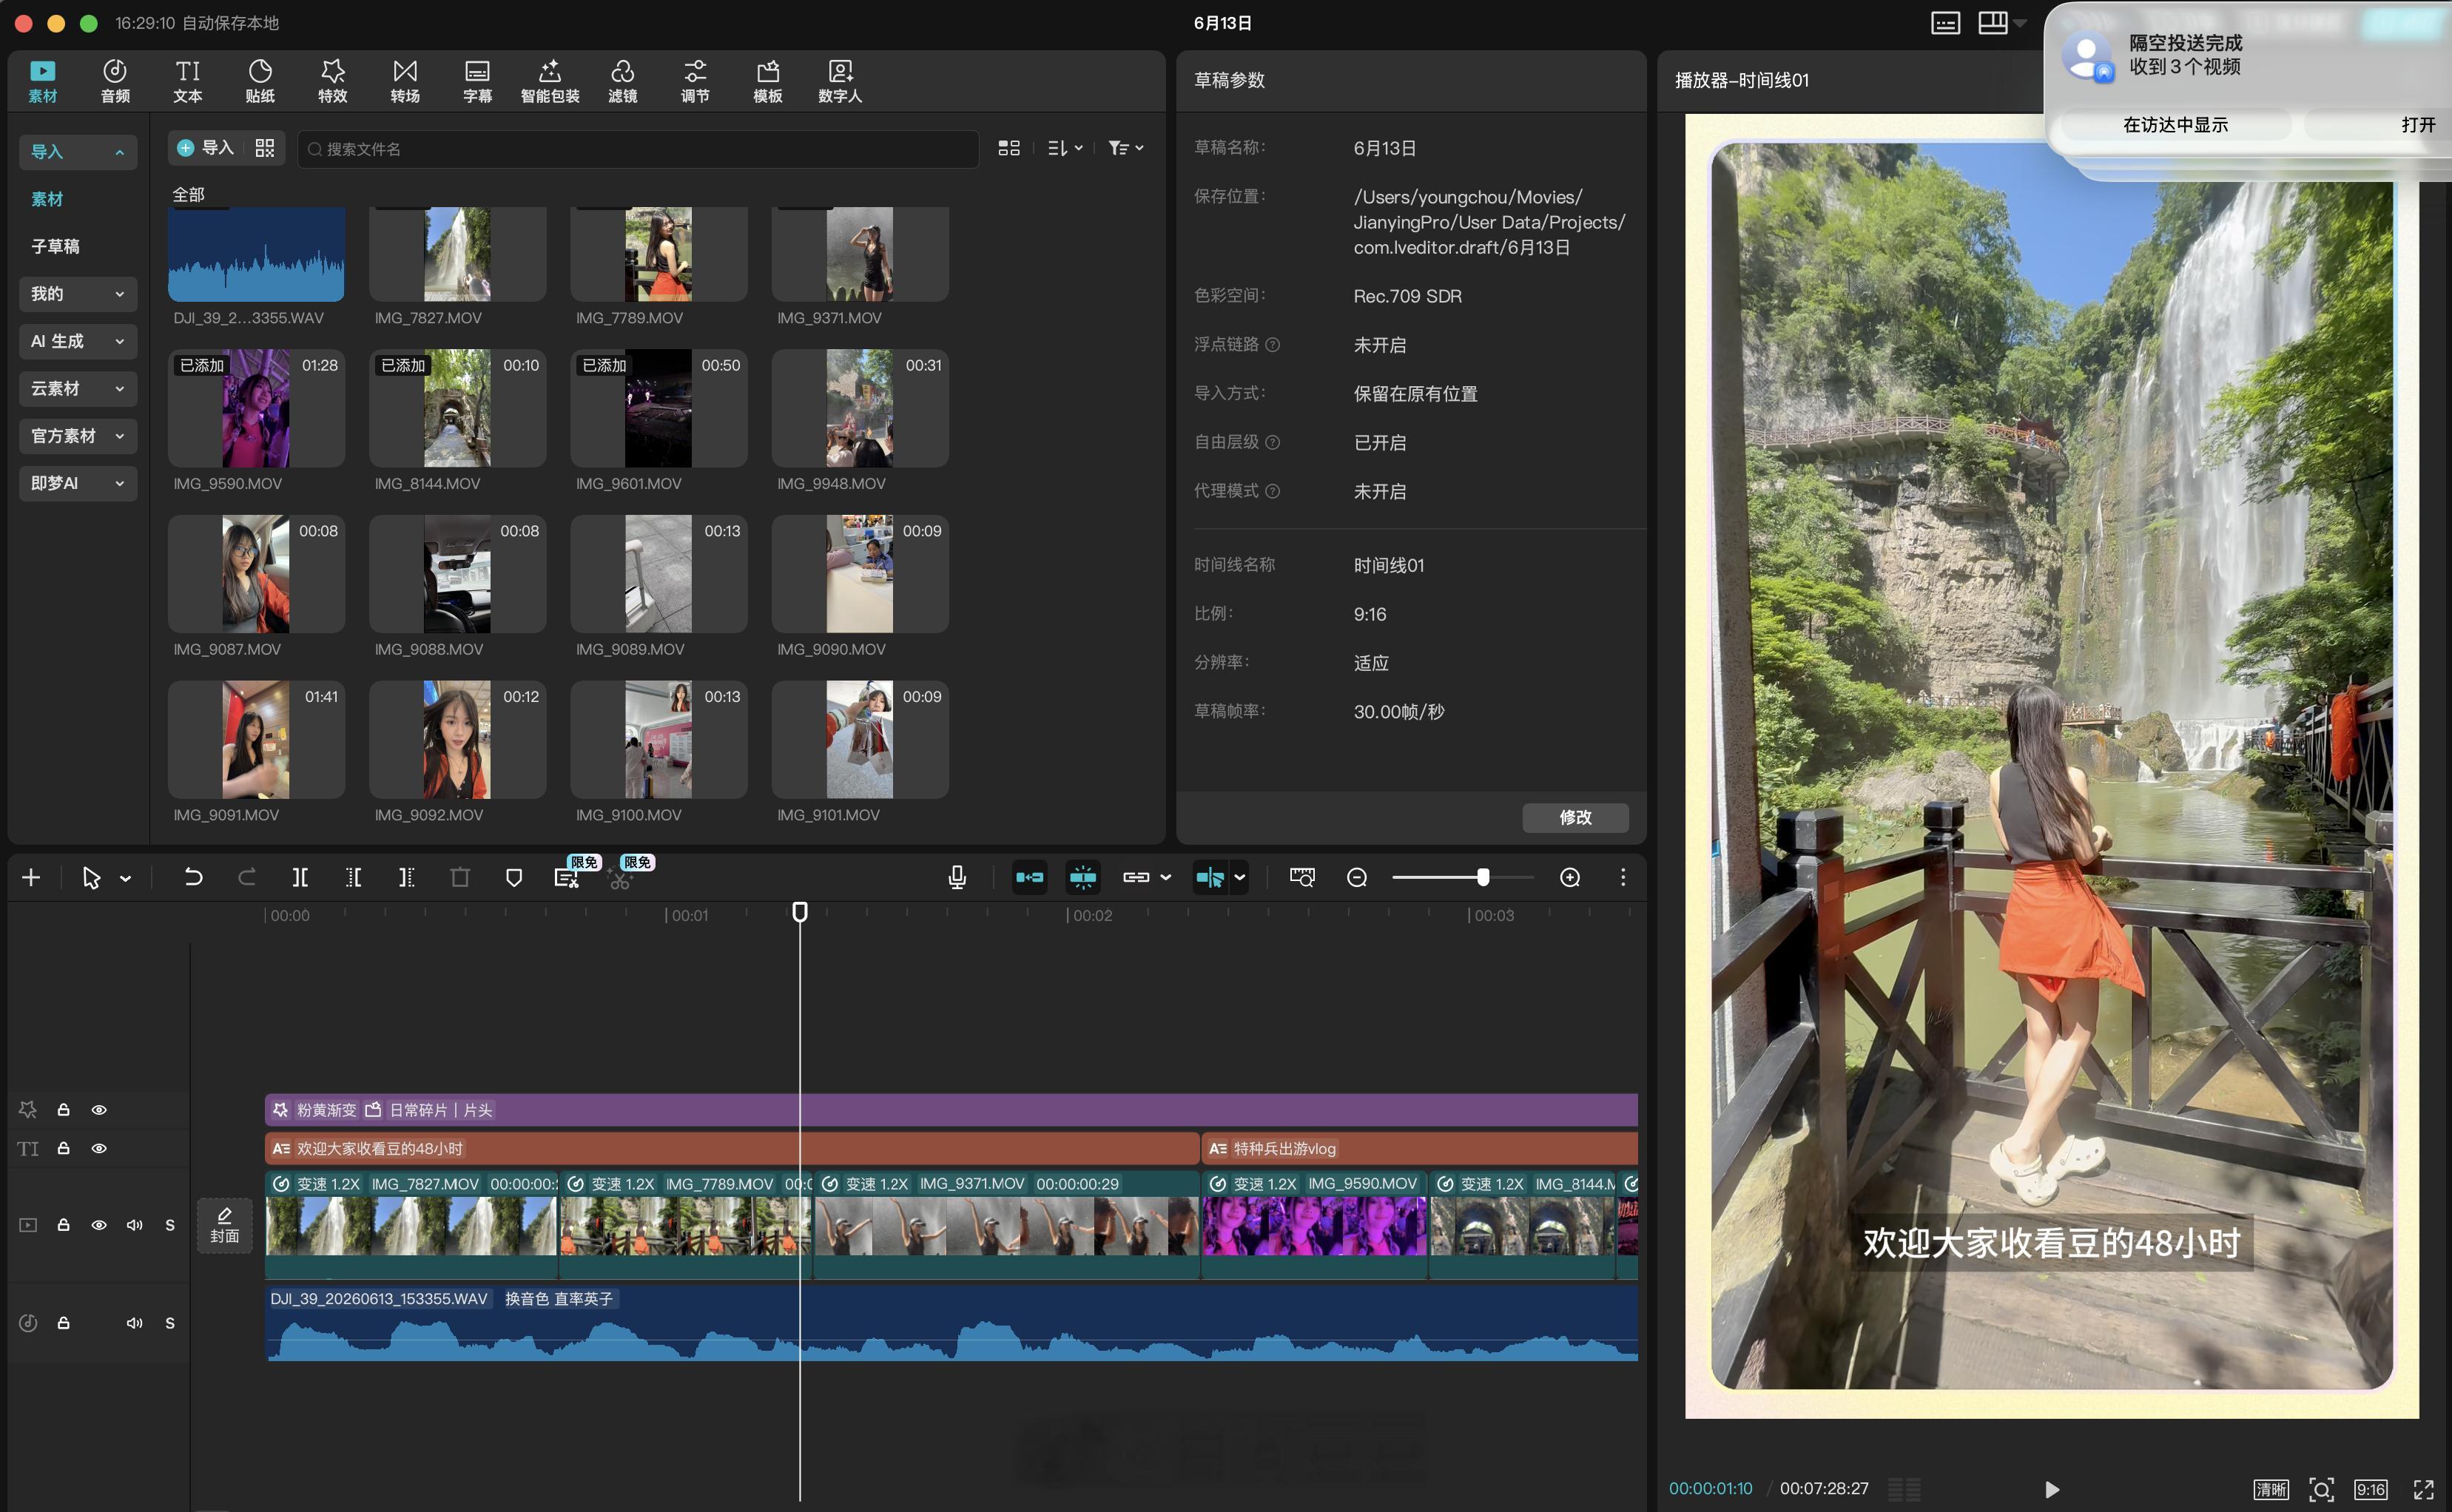Hide the text track with eye icon
Screen dimensions: 2452x1512
coord(99,1148)
